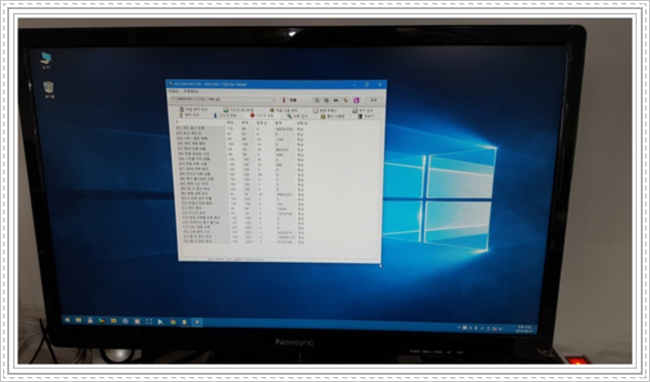Open the Random Access tab

coord(325,110)
